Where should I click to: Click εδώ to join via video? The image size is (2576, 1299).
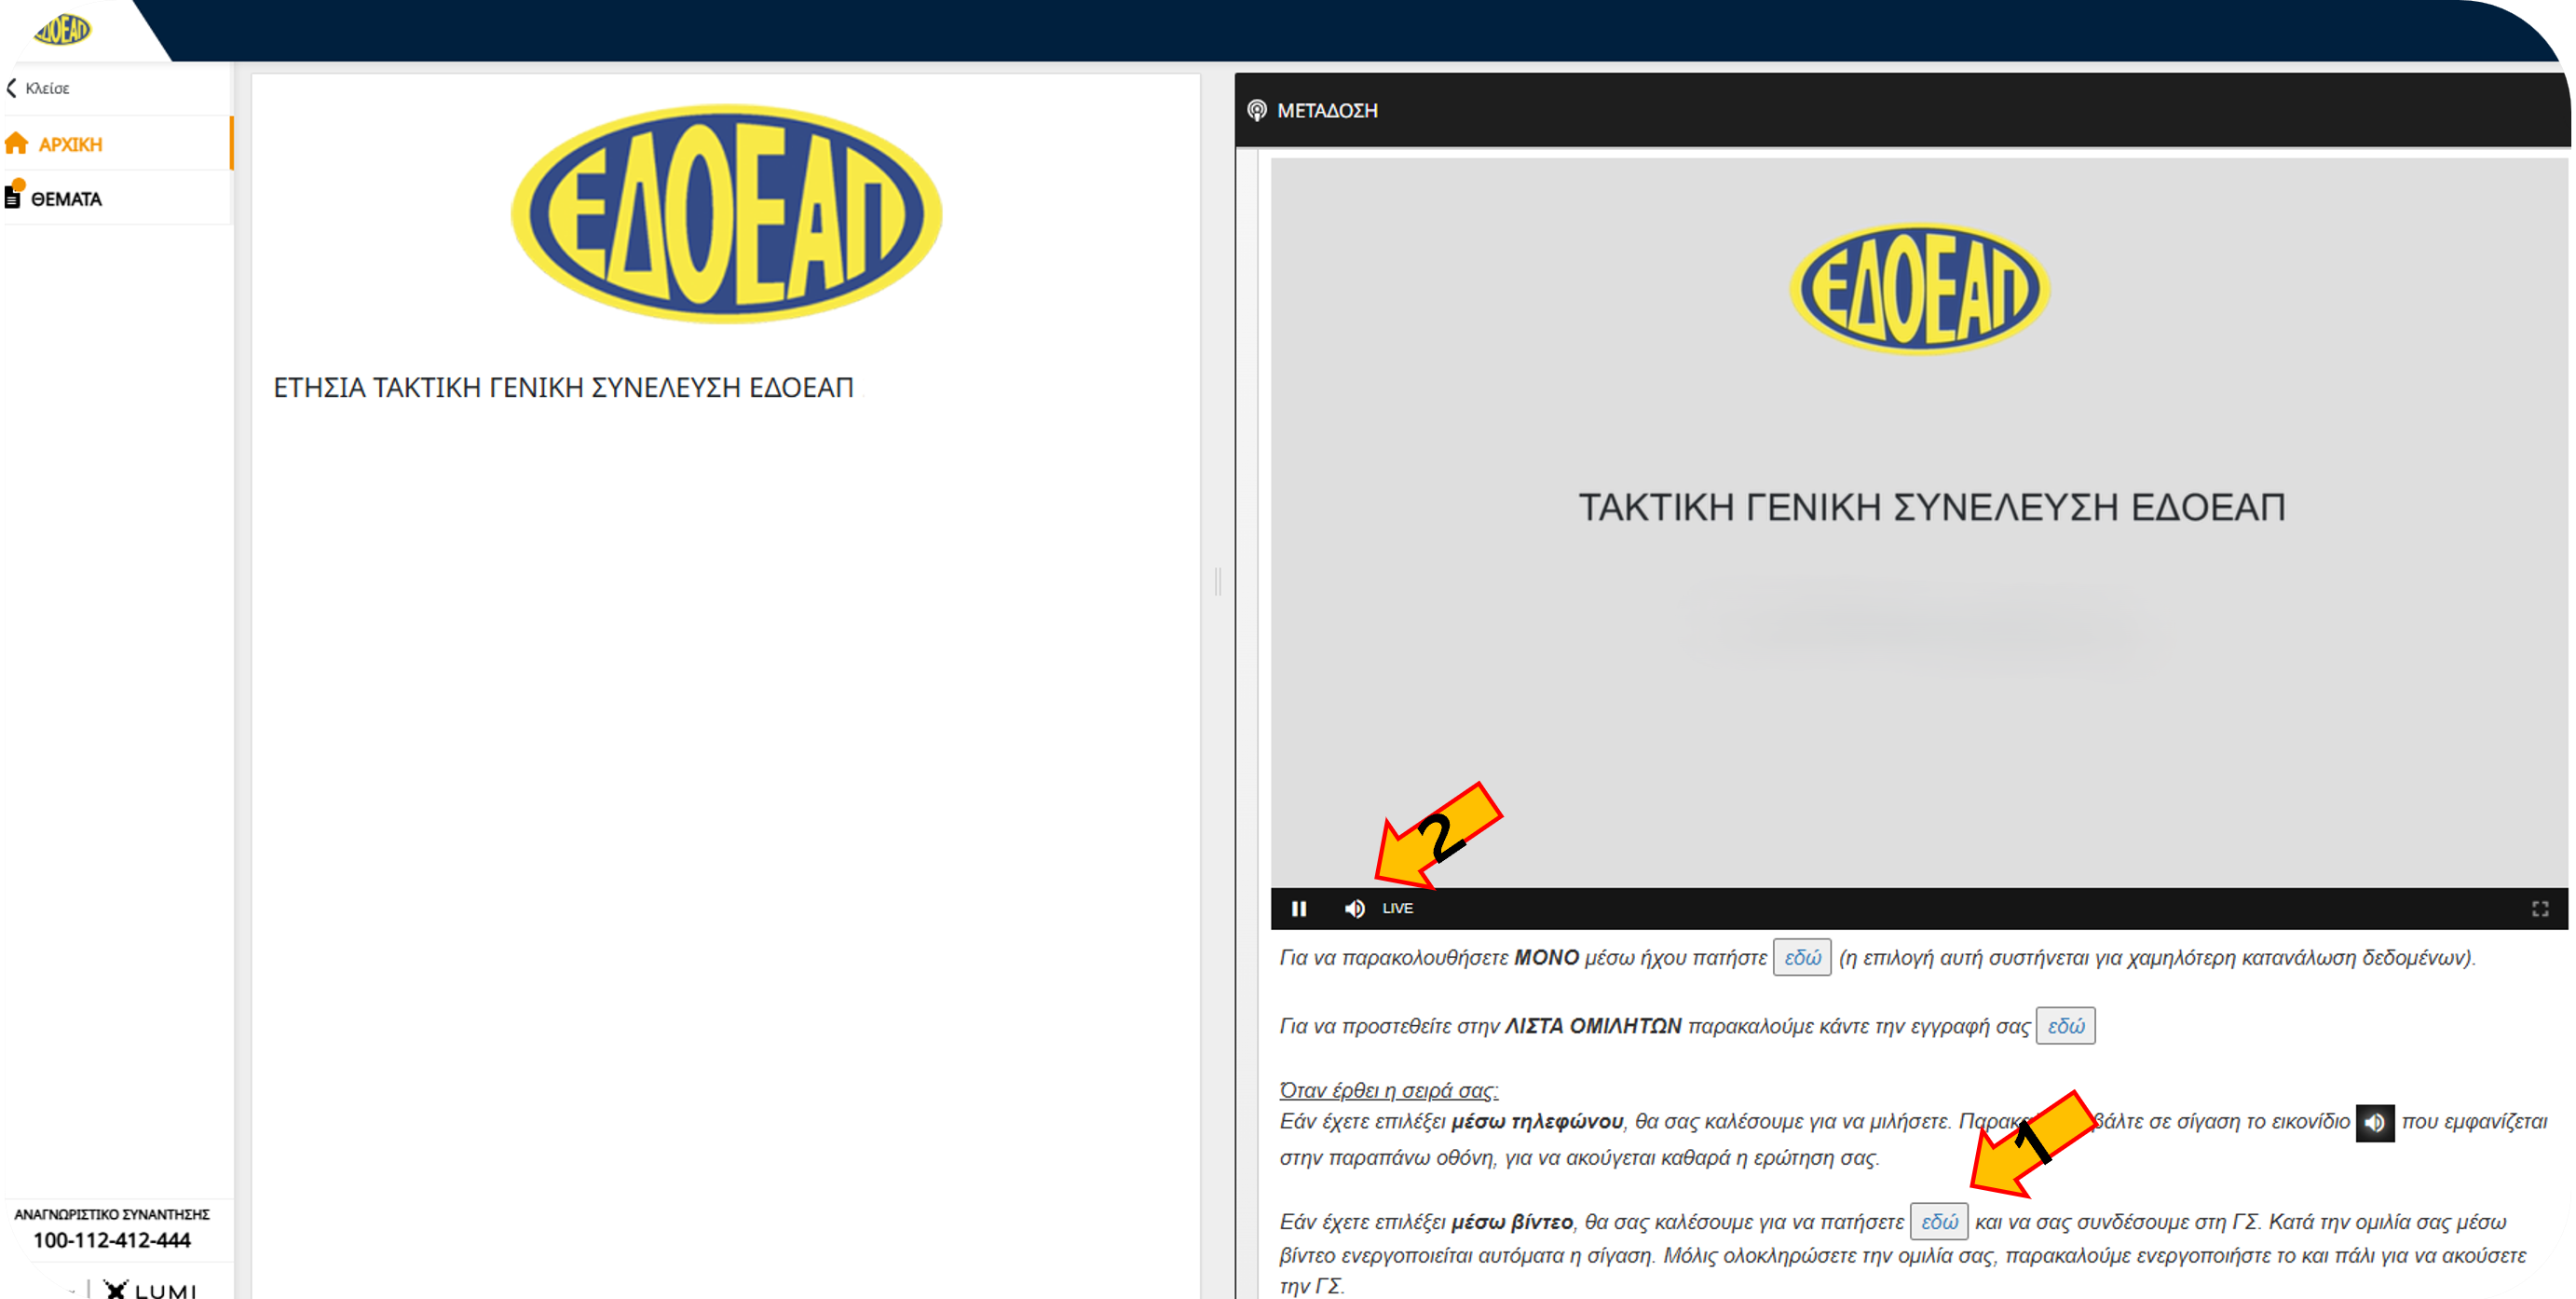(x=1938, y=1221)
